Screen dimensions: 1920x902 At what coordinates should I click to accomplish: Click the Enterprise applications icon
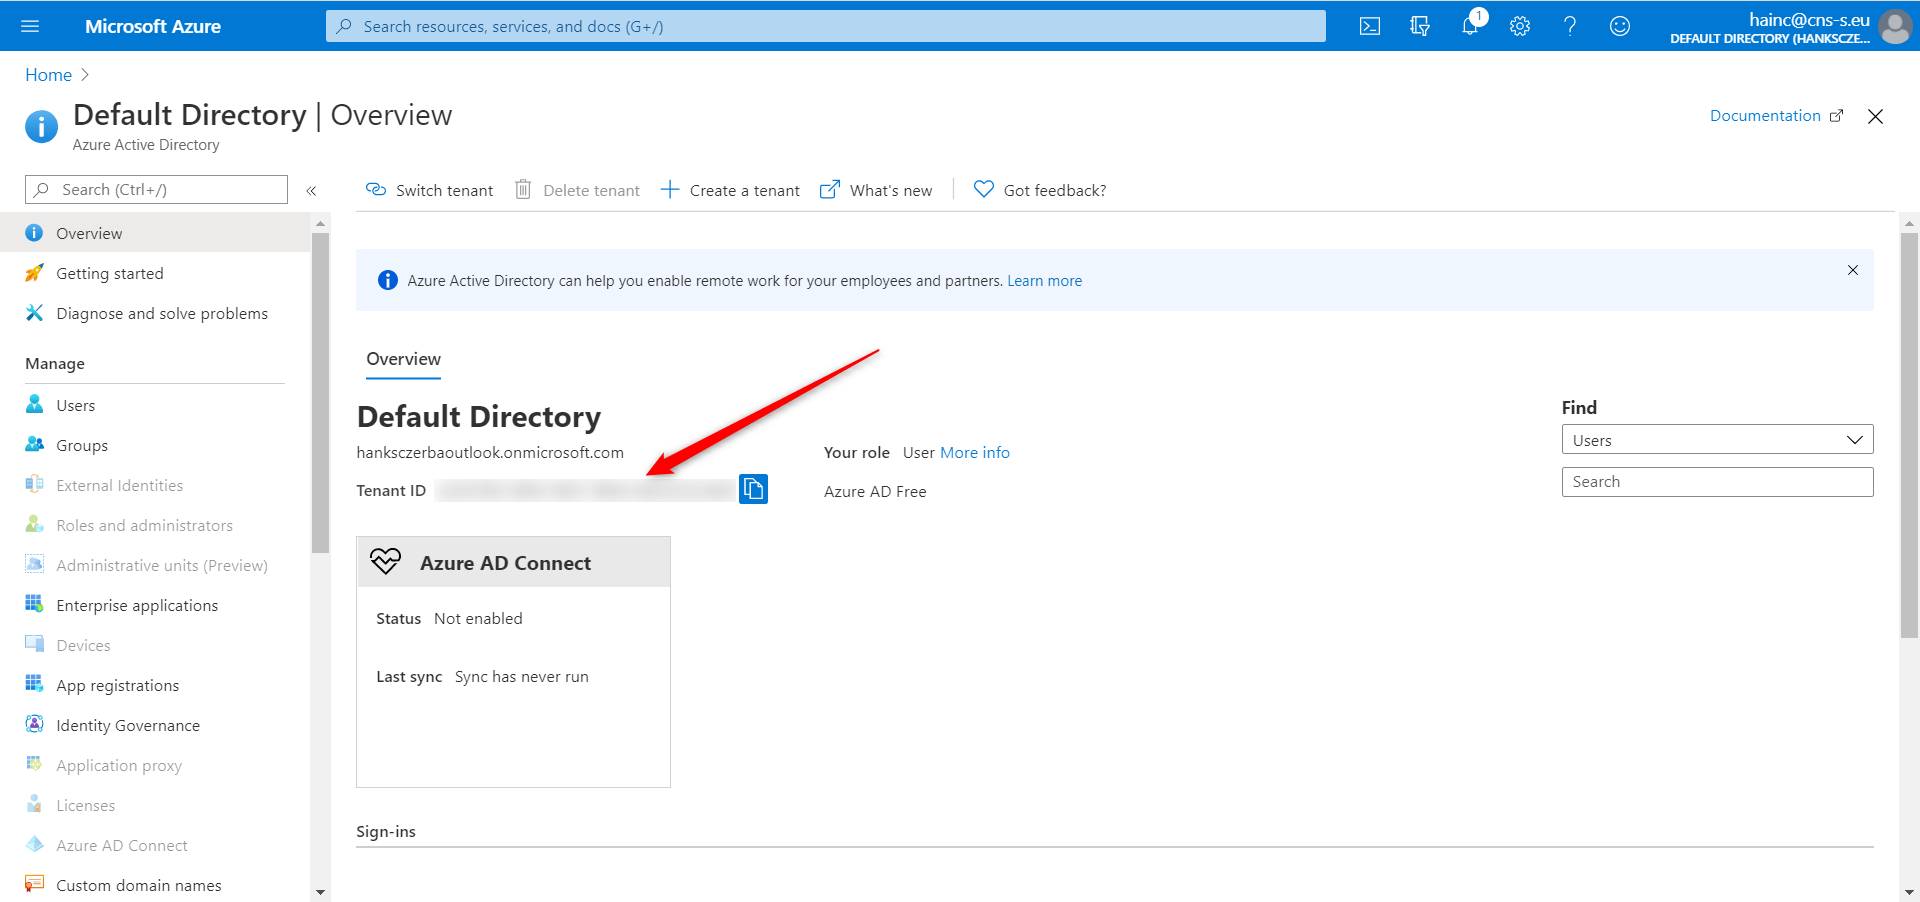pyautogui.click(x=34, y=604)
